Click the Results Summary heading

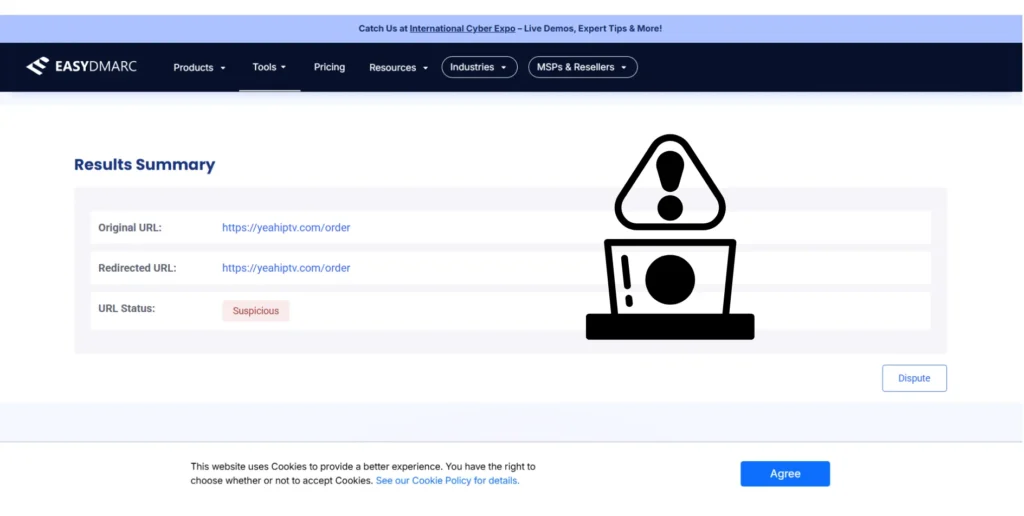(x=144, y=165)
